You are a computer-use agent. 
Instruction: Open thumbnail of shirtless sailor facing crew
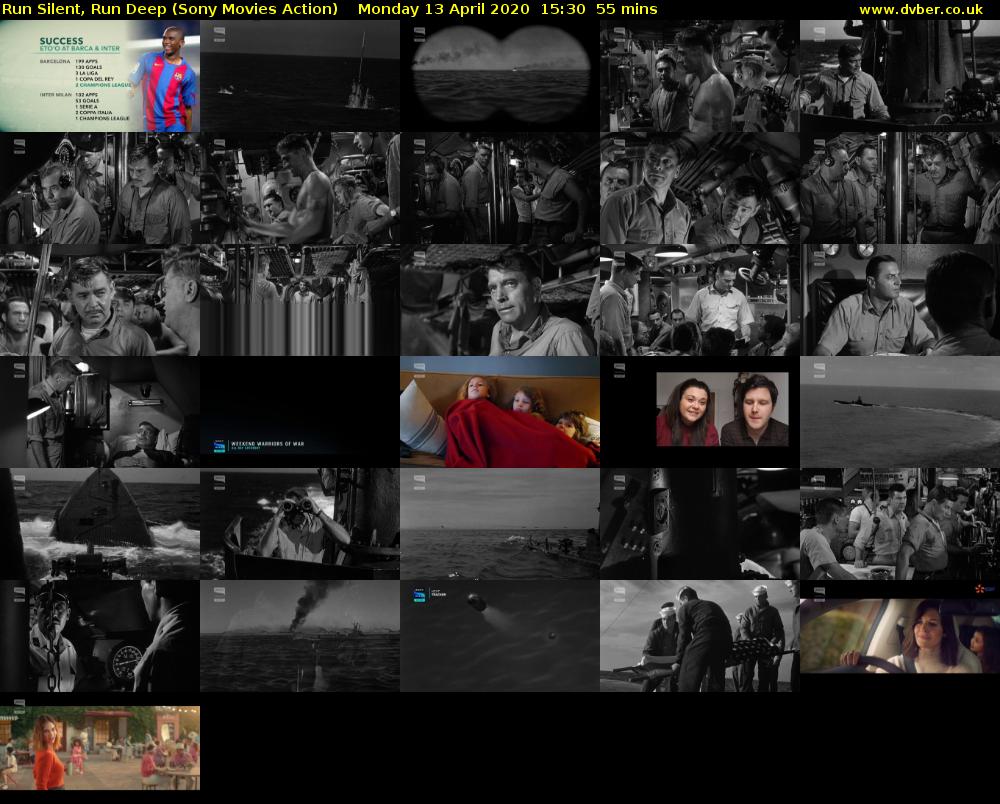(x=700, y=76)
